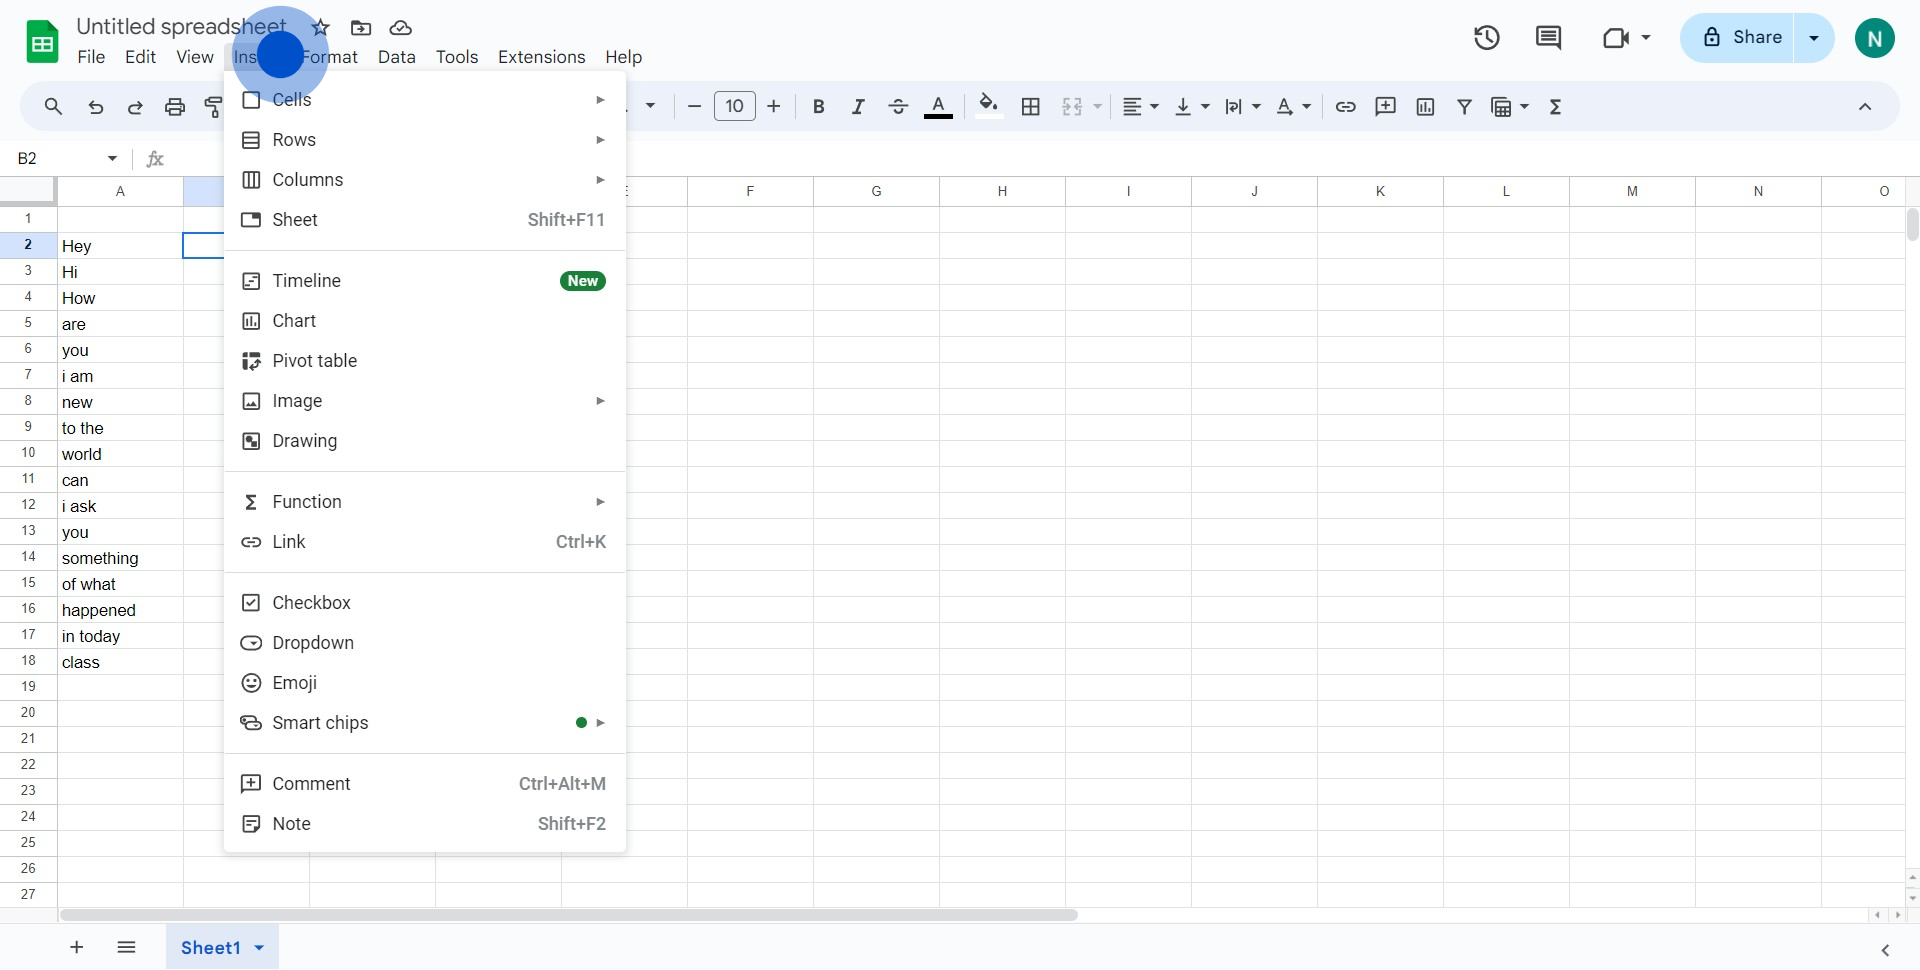
Task: Insert a Checkbox from the menu
Action: tap(311, 603)
